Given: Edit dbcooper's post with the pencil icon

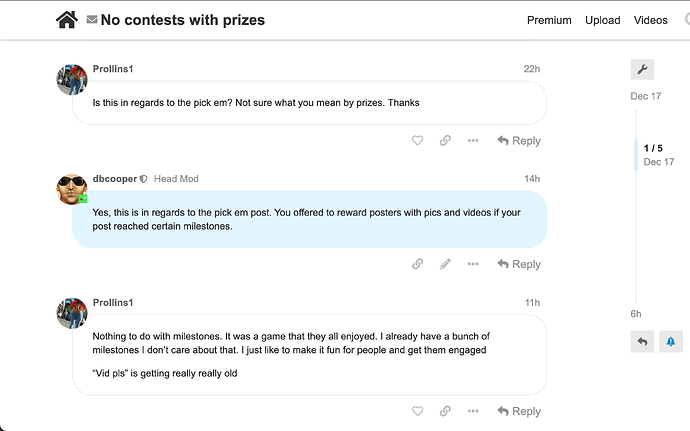Looking at the screenshot, I should [x=445, y=264].
